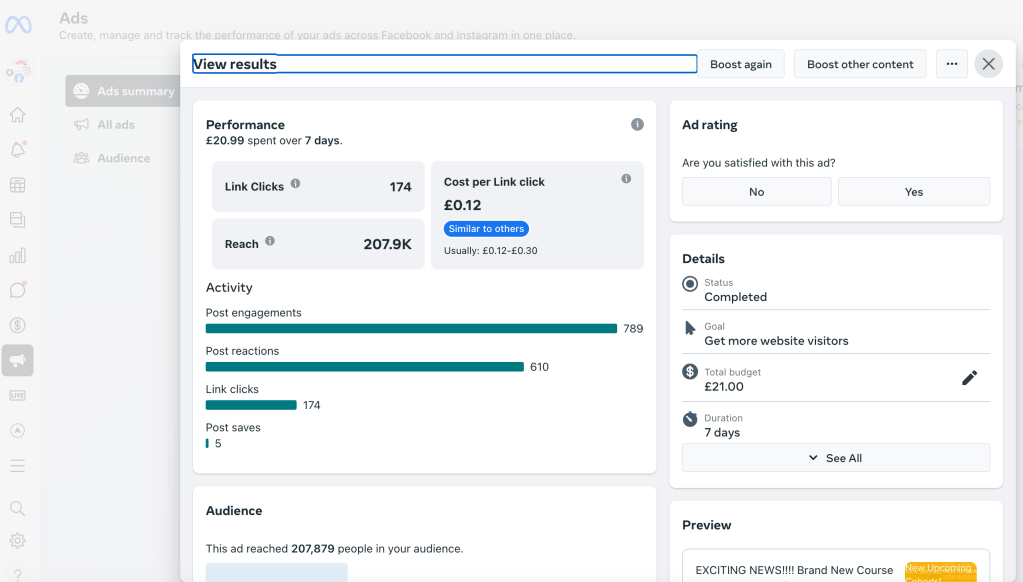Open the Live icon in sidebar
Screen dimensions: 1023x582
click(17, 395)
